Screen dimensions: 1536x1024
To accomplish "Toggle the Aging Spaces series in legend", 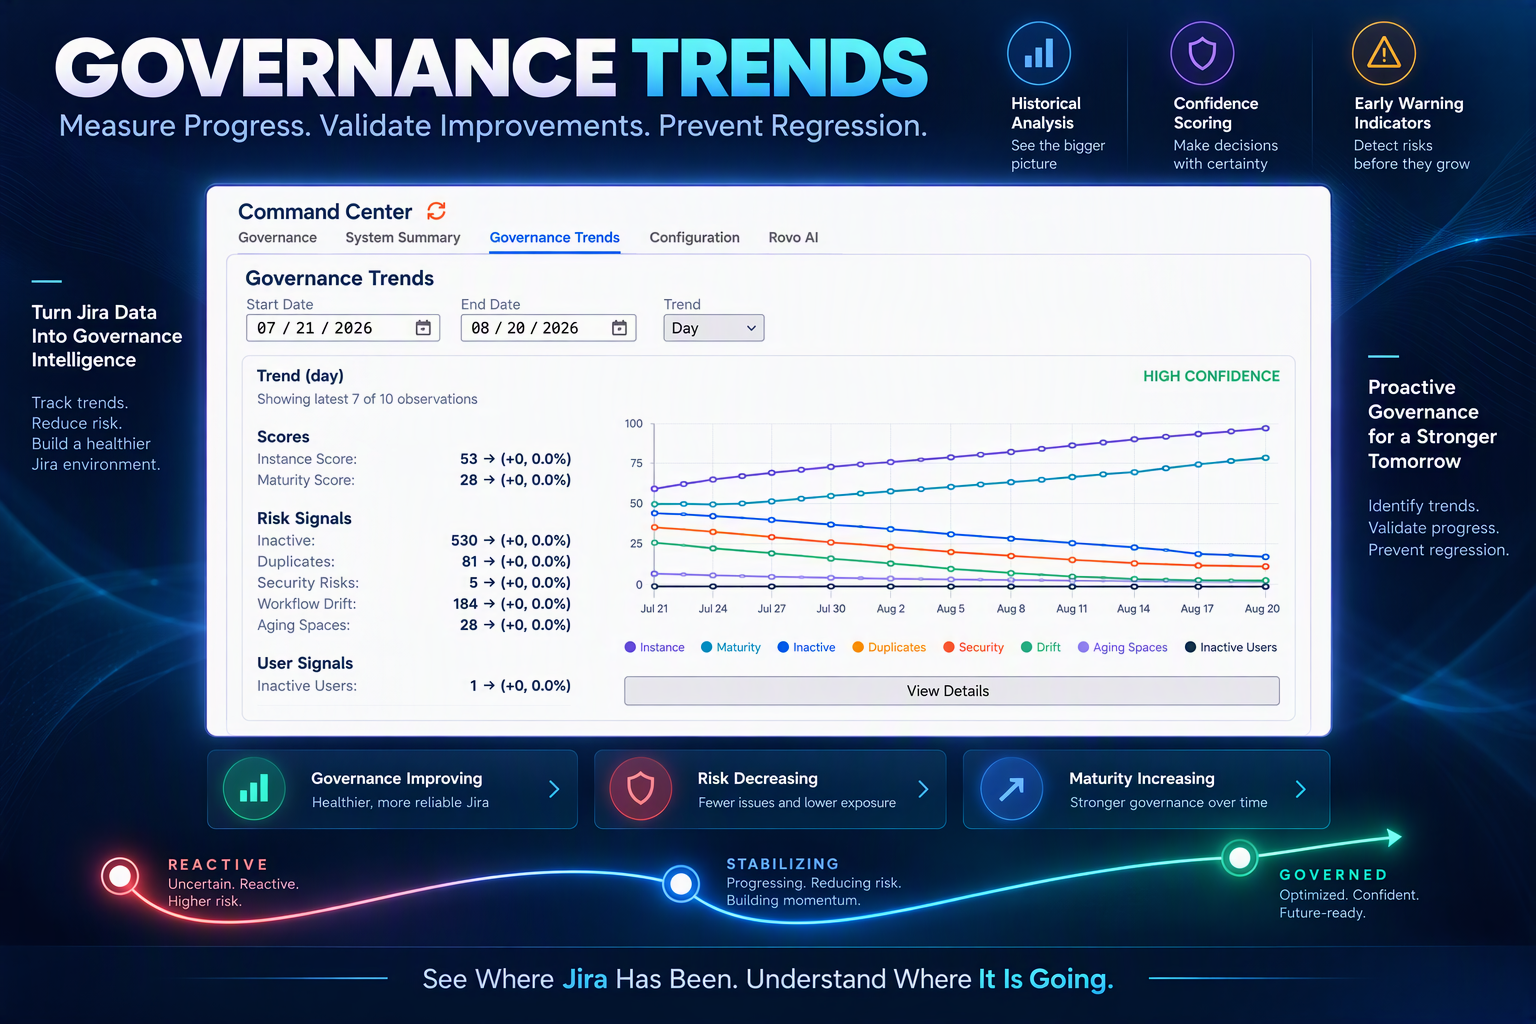I will 1123,647.
